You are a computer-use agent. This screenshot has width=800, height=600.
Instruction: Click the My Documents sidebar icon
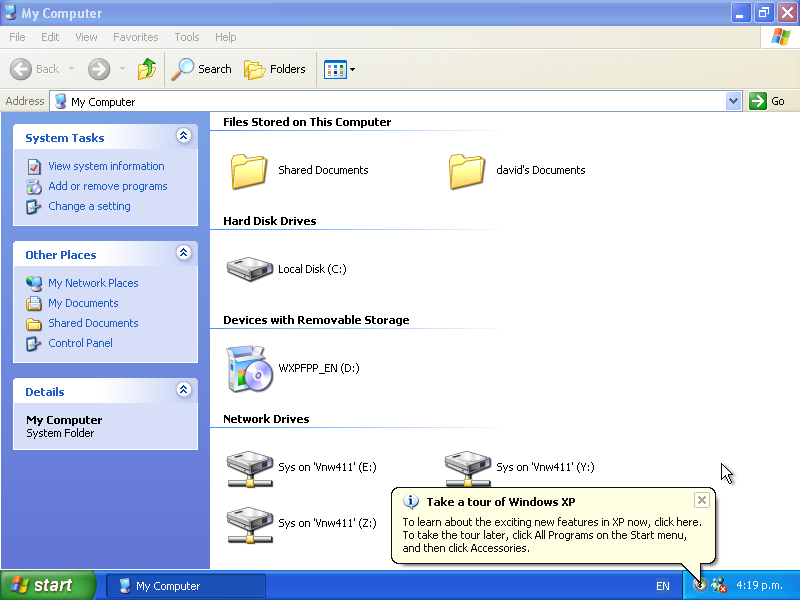[34, 304]
